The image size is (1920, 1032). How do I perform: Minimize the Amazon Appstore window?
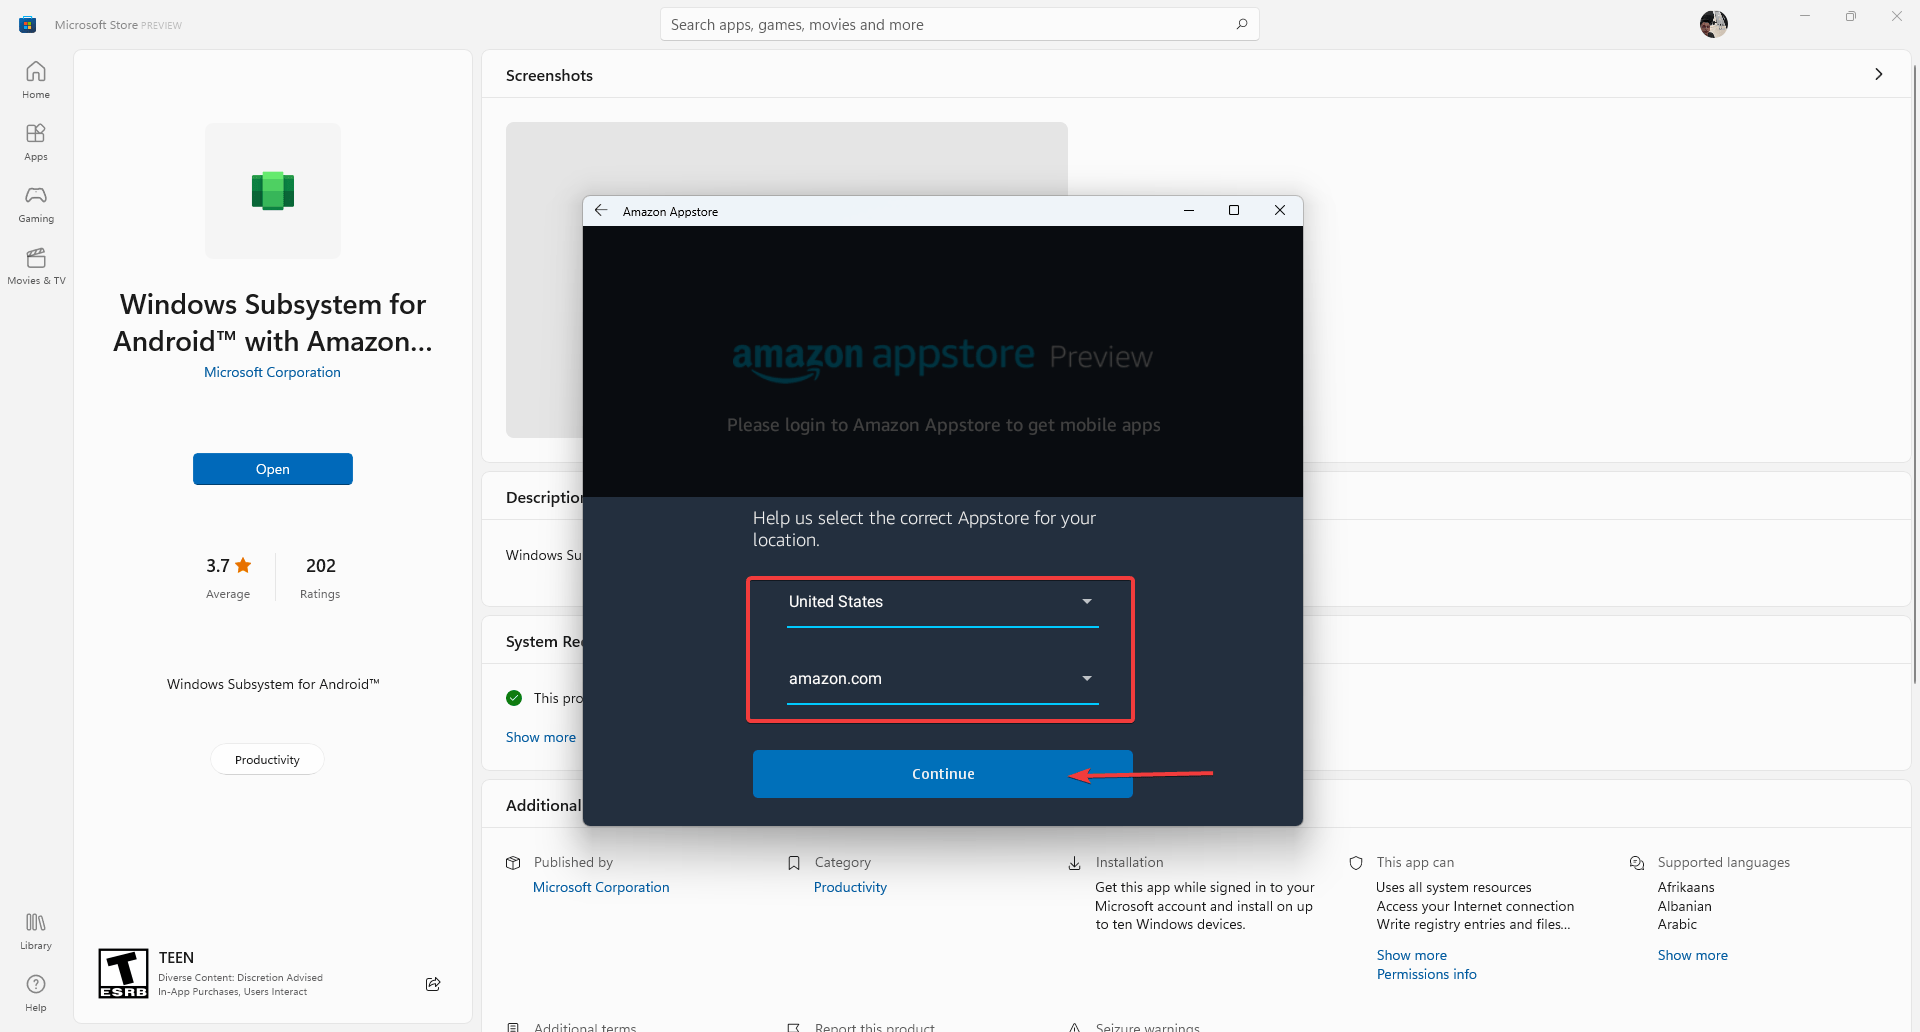1189,211
